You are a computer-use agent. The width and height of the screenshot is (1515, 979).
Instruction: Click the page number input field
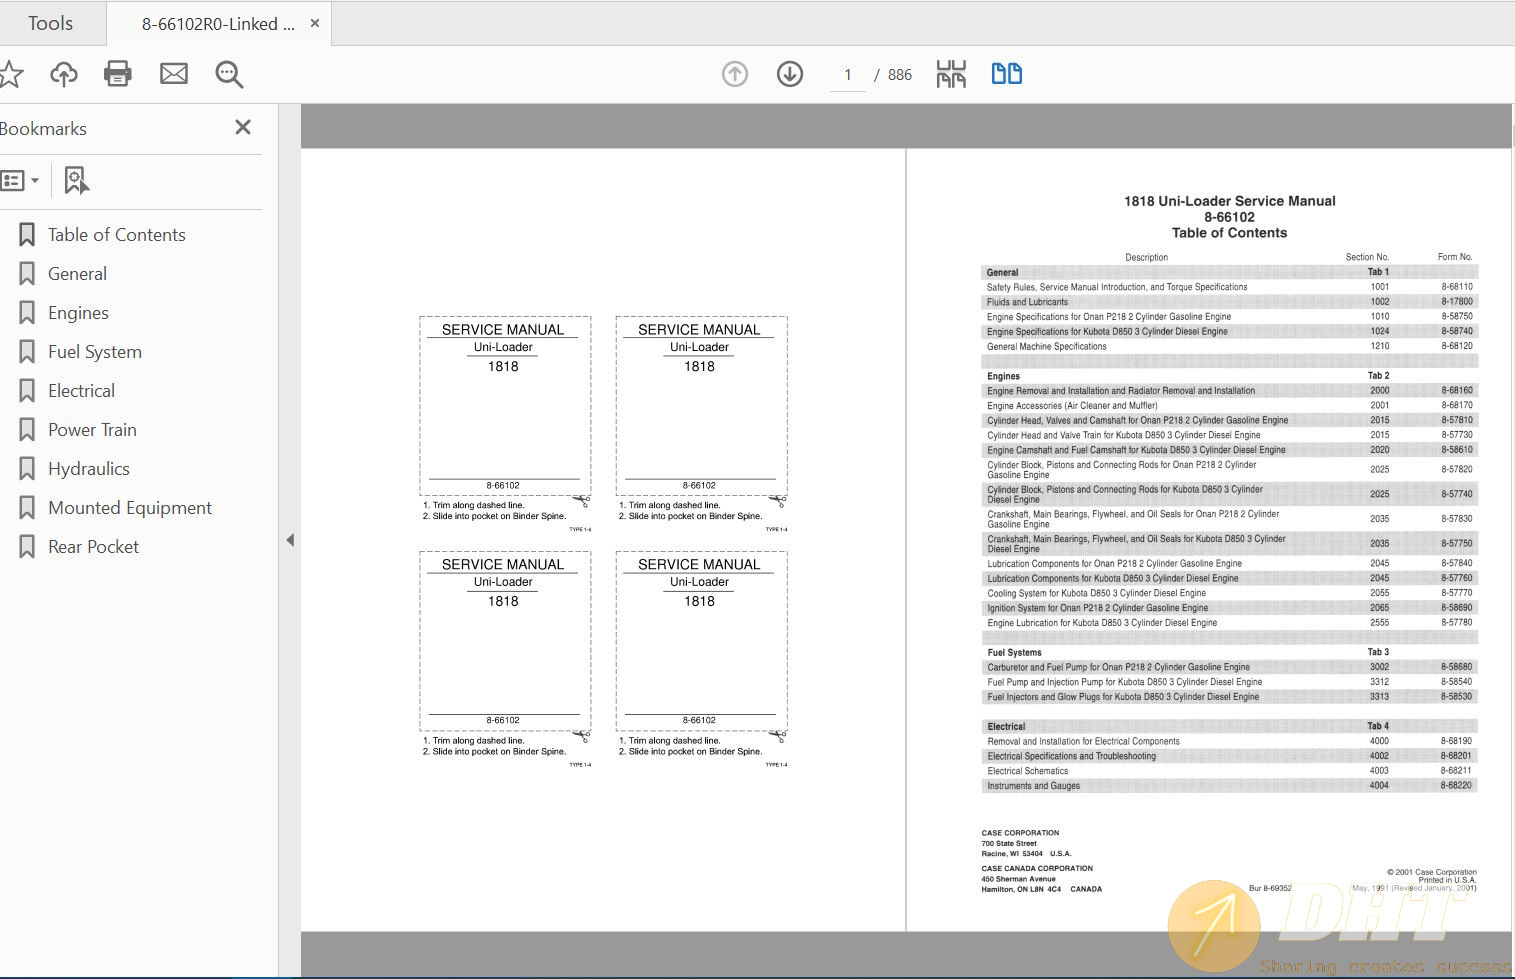click(847, 75)
